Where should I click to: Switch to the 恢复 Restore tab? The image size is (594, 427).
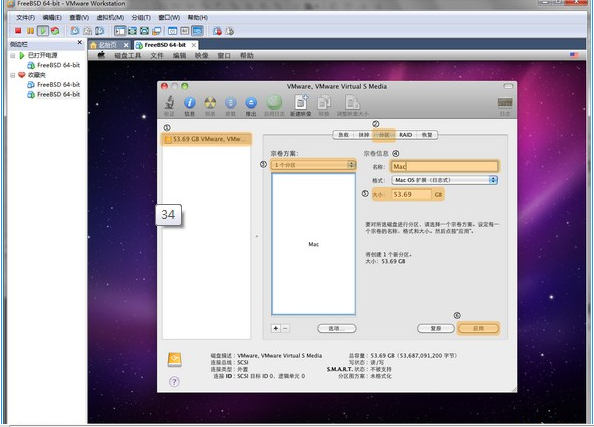coord(427,135)
